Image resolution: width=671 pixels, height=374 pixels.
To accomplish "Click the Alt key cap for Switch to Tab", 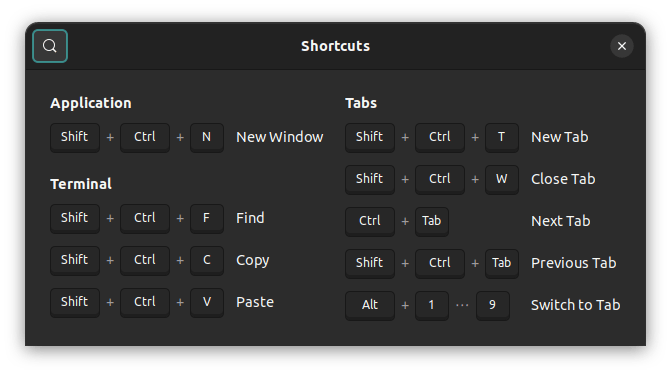I will [x=370, y=305].
